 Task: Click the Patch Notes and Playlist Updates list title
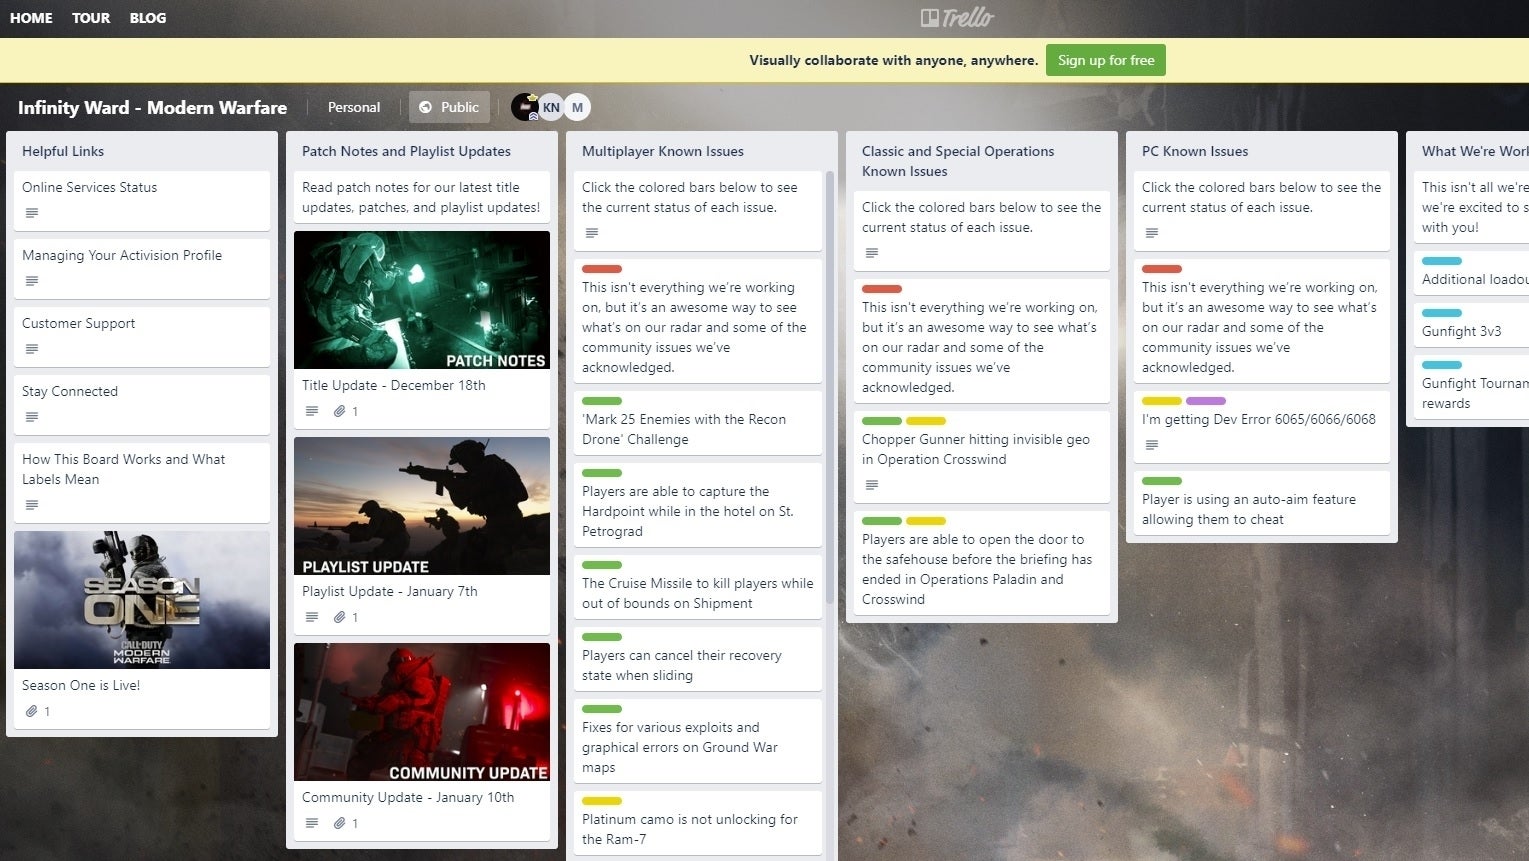pos(406,151)
